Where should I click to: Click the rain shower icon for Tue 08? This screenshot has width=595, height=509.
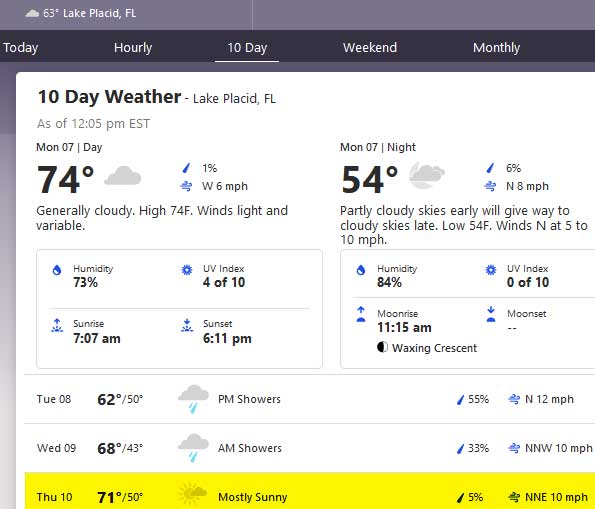(193, 399)
